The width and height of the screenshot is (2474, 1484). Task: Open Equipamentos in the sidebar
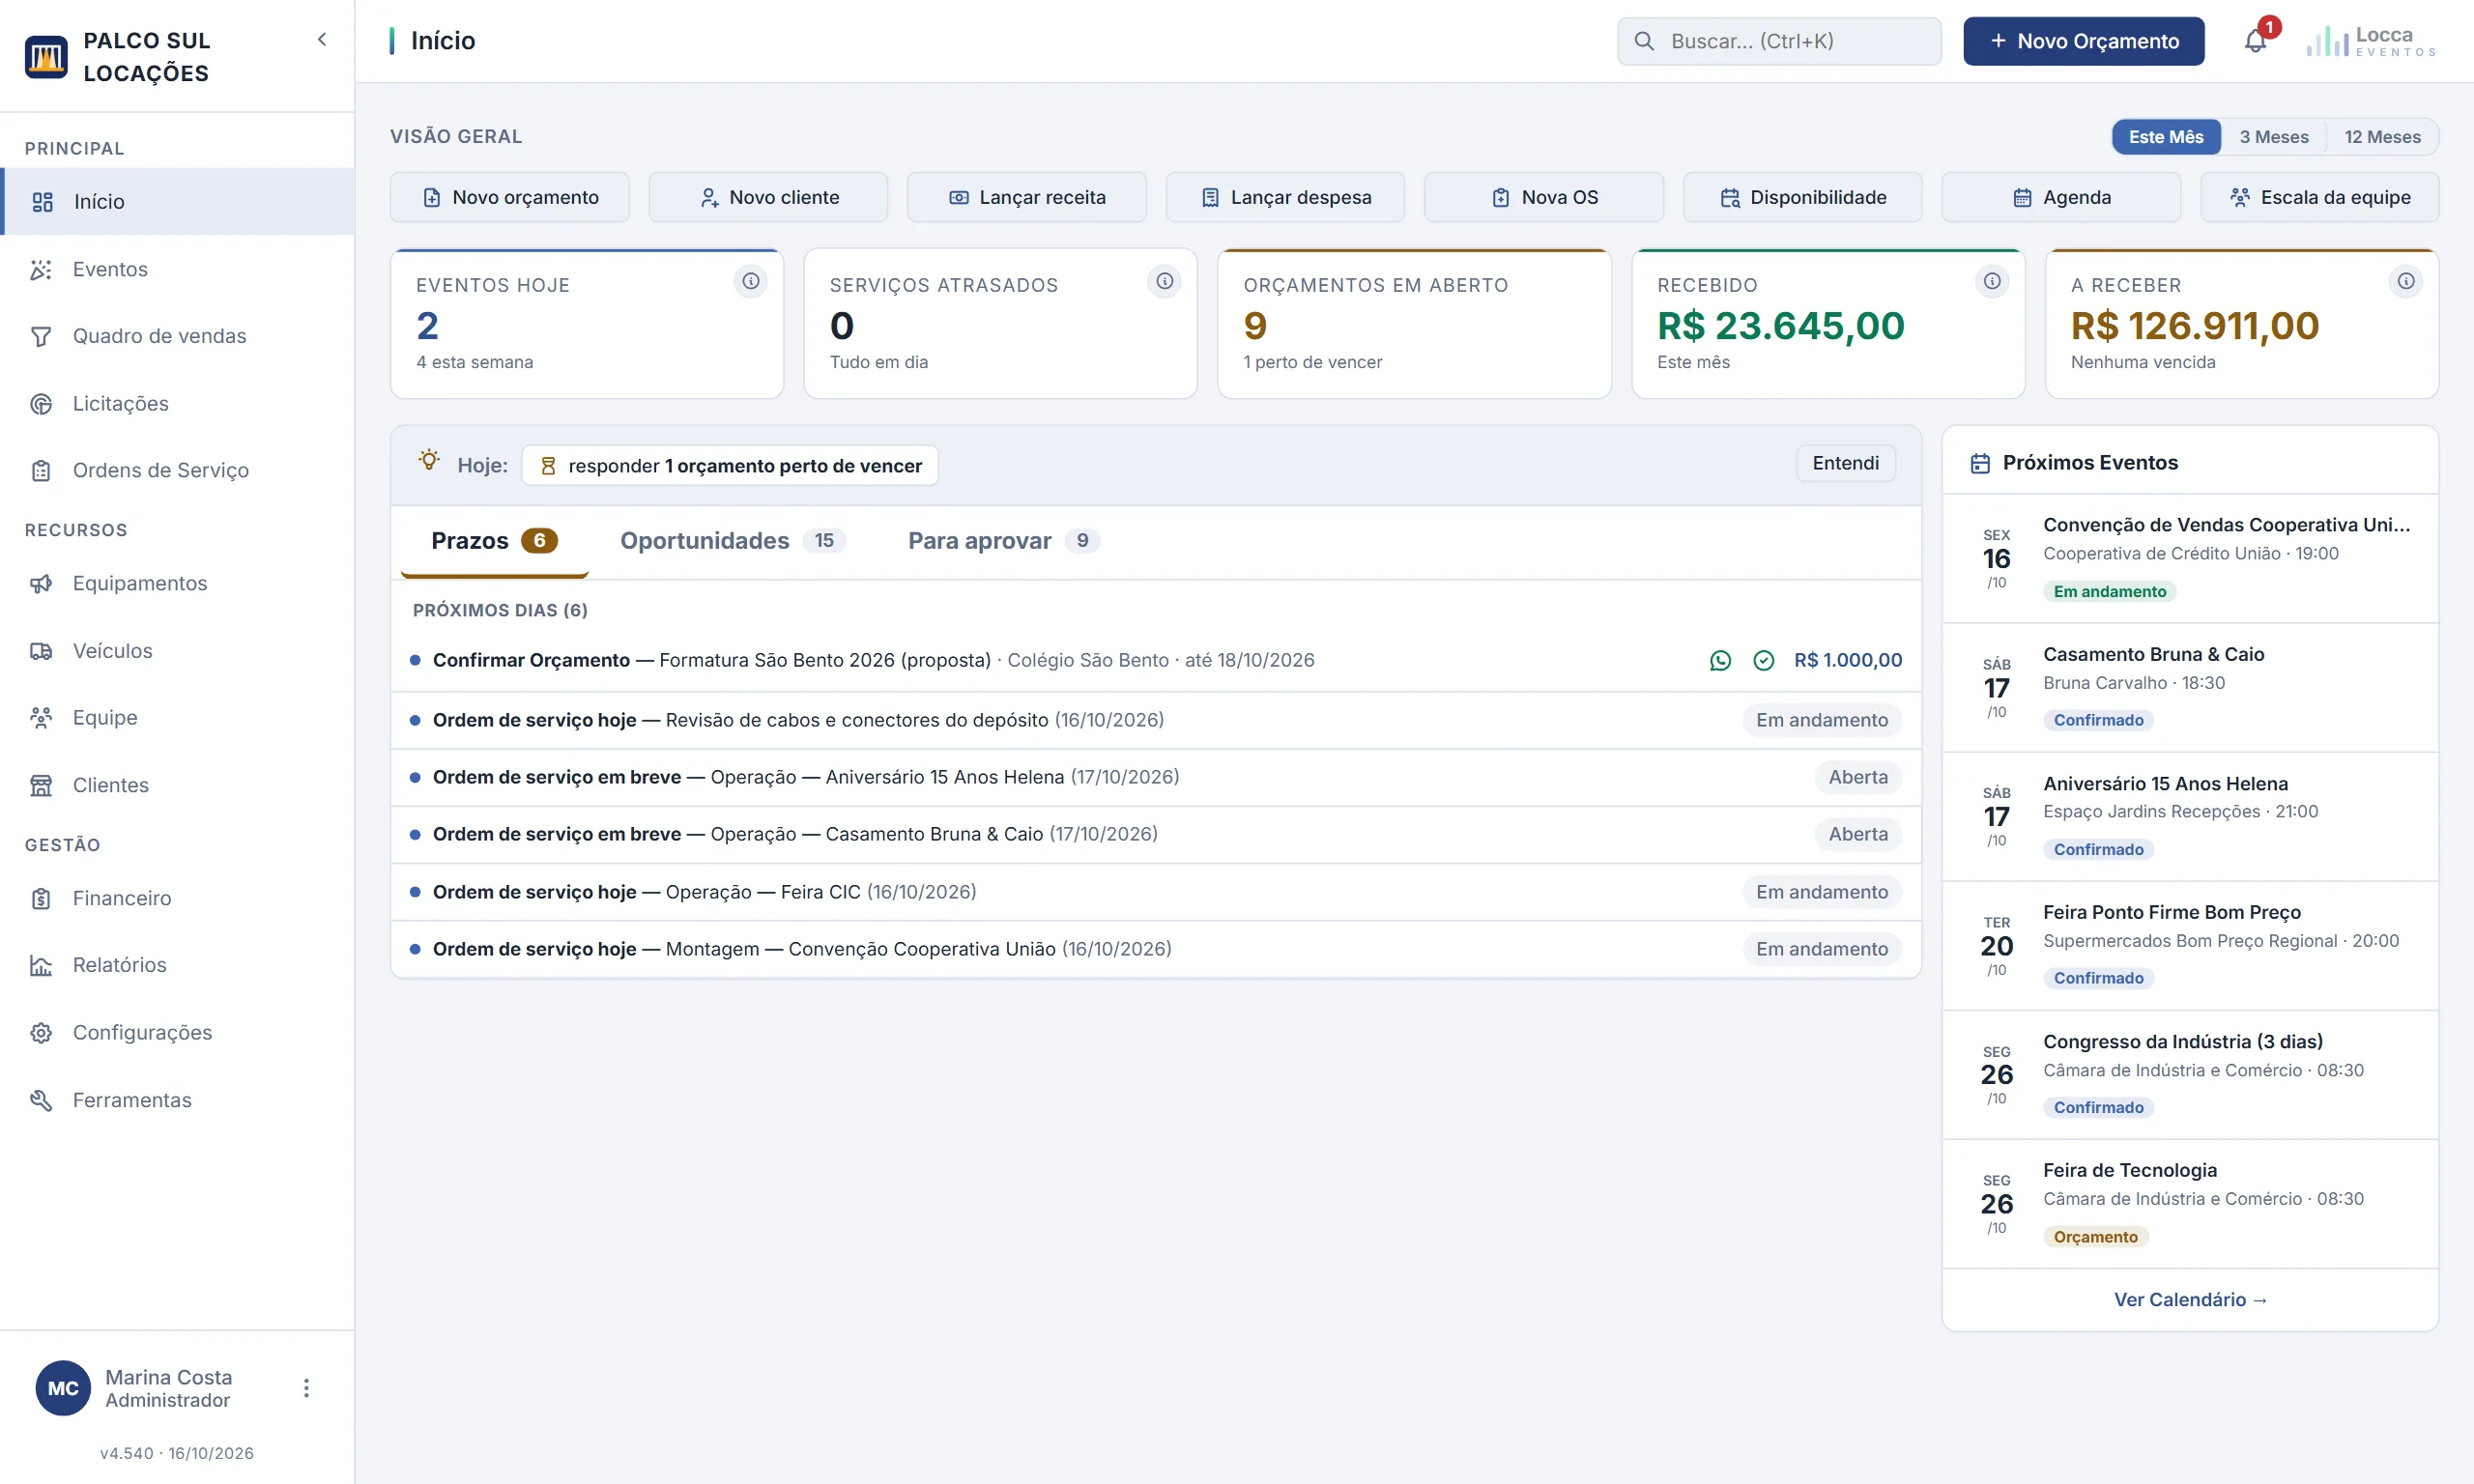[177, 583]
